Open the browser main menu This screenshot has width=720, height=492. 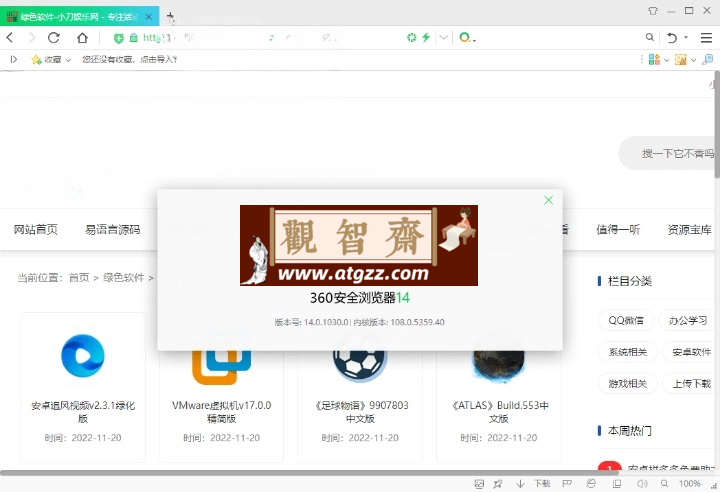[706, 38]
